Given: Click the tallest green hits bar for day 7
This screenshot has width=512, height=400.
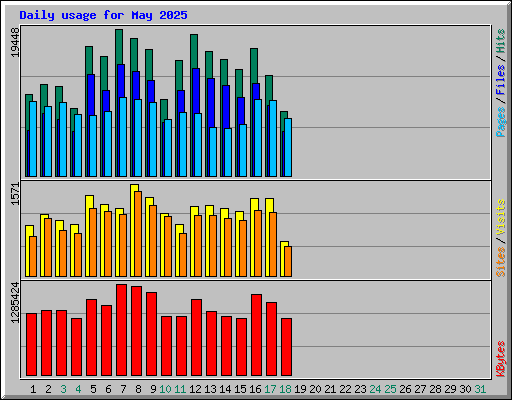Looking at the screenshot, I should click(x=119, y=47).
